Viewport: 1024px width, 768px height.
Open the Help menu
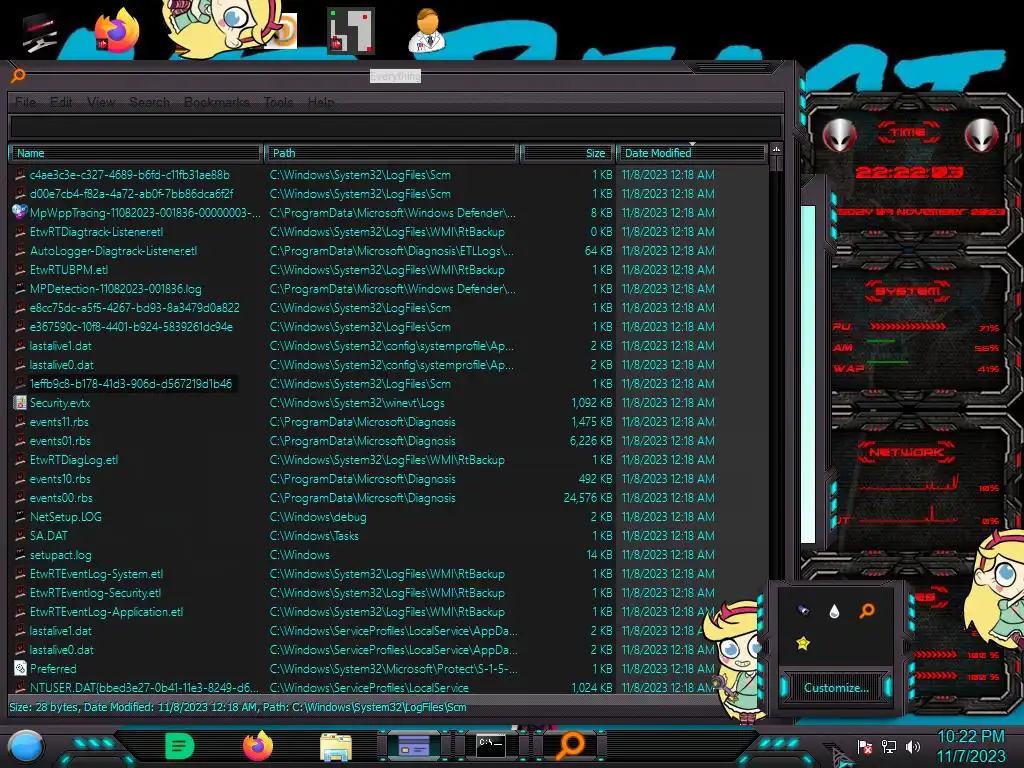(x=321, y=103)
